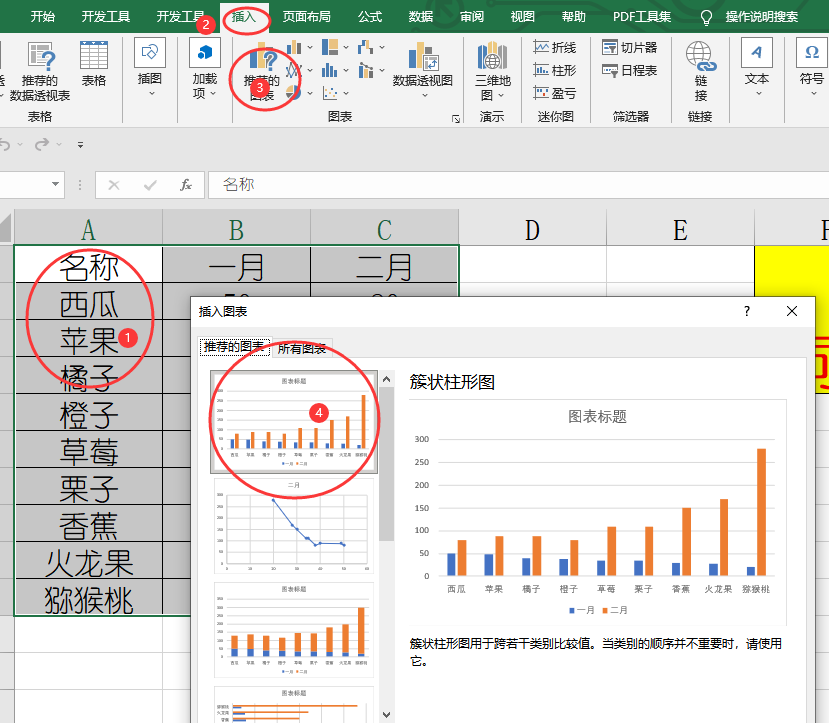
Task: Select the 所有图表 dialog tab
Action: point(302,348)
